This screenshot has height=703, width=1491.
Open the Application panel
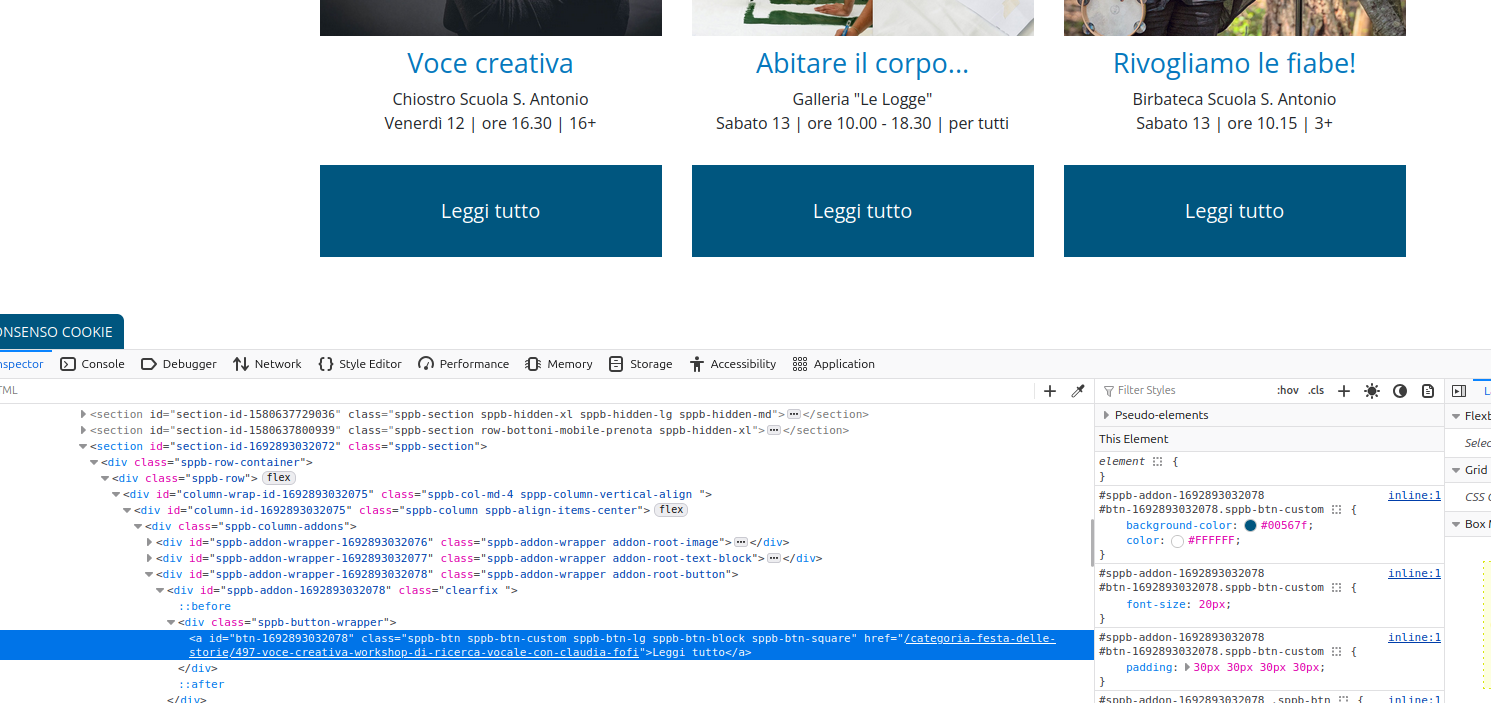point(833,364)
